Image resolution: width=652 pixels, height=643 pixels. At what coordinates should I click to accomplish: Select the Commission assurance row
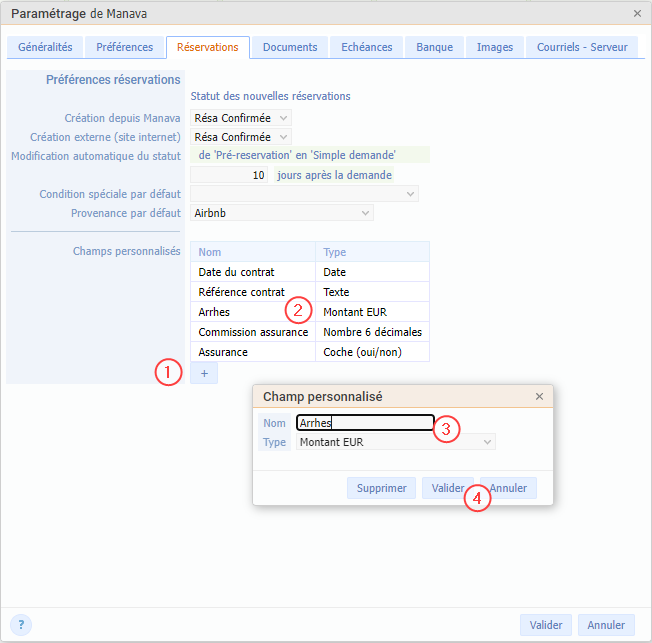[x=253, y=332]
